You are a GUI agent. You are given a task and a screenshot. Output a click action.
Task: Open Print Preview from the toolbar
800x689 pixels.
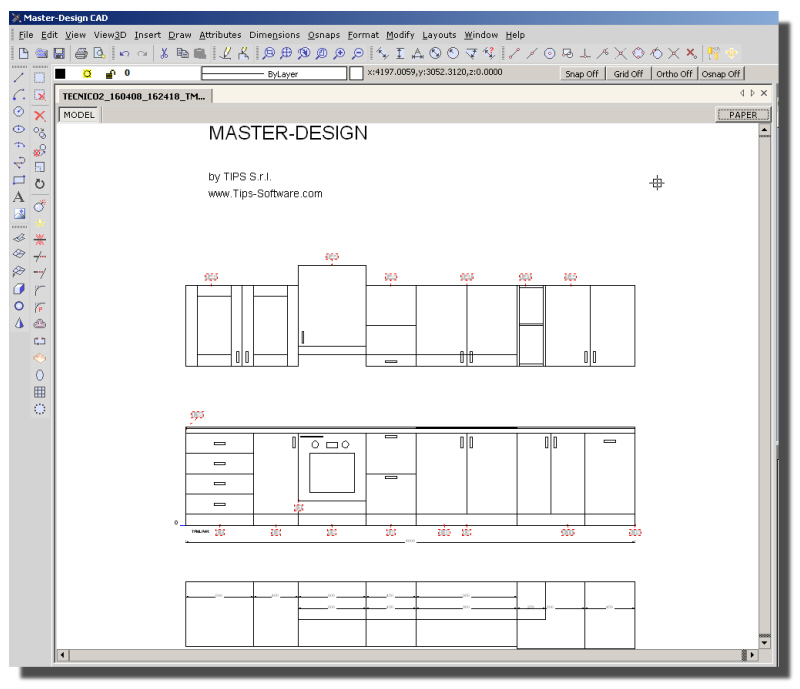click(x=100, y=47)
